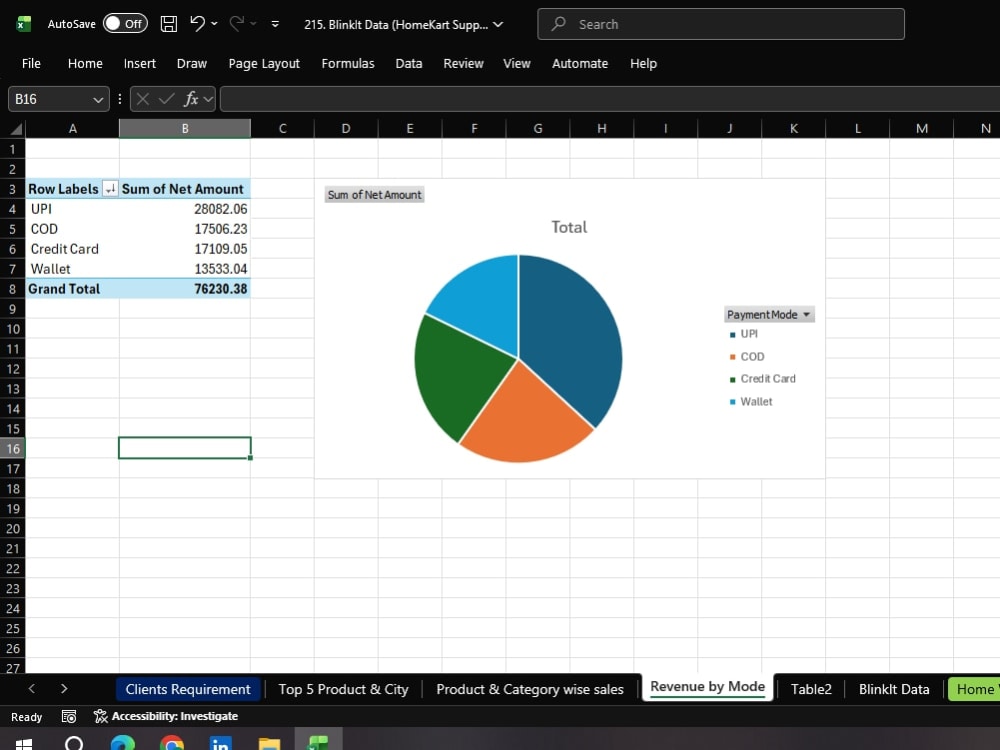The height and width of the screenshot is (750, 1000).
Task: Open File Explorer from the taskbar
Action: (269, 743)
